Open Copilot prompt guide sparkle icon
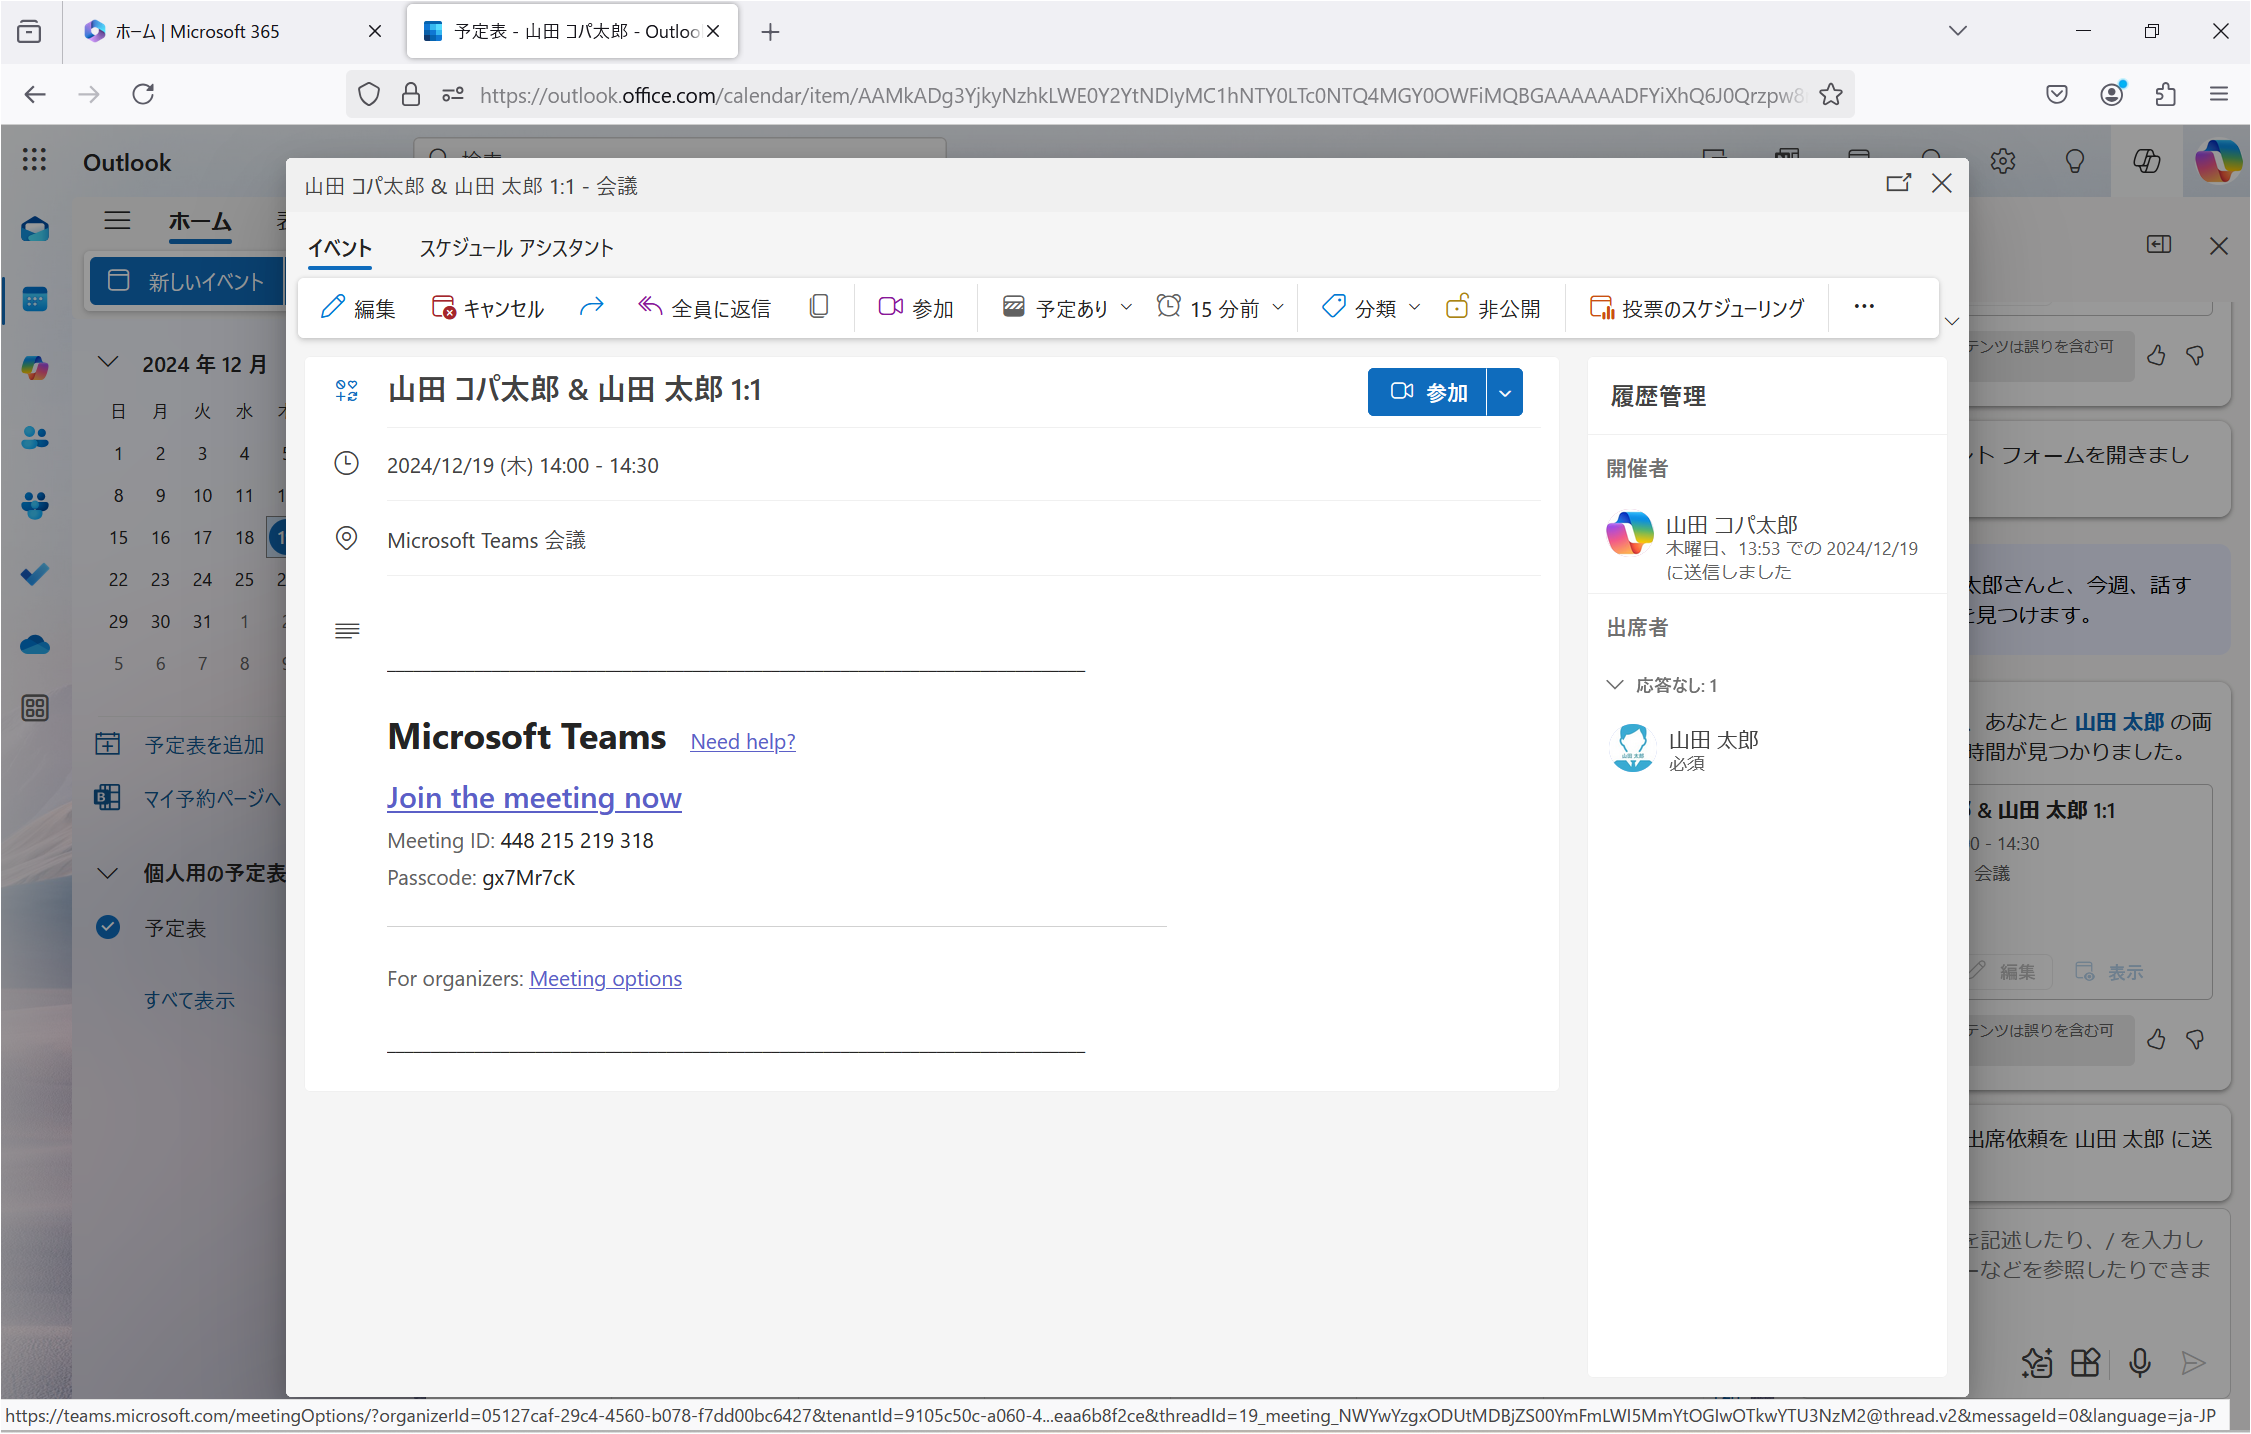This screenshot has width=2251, height=1434. pos(2036,1362)
